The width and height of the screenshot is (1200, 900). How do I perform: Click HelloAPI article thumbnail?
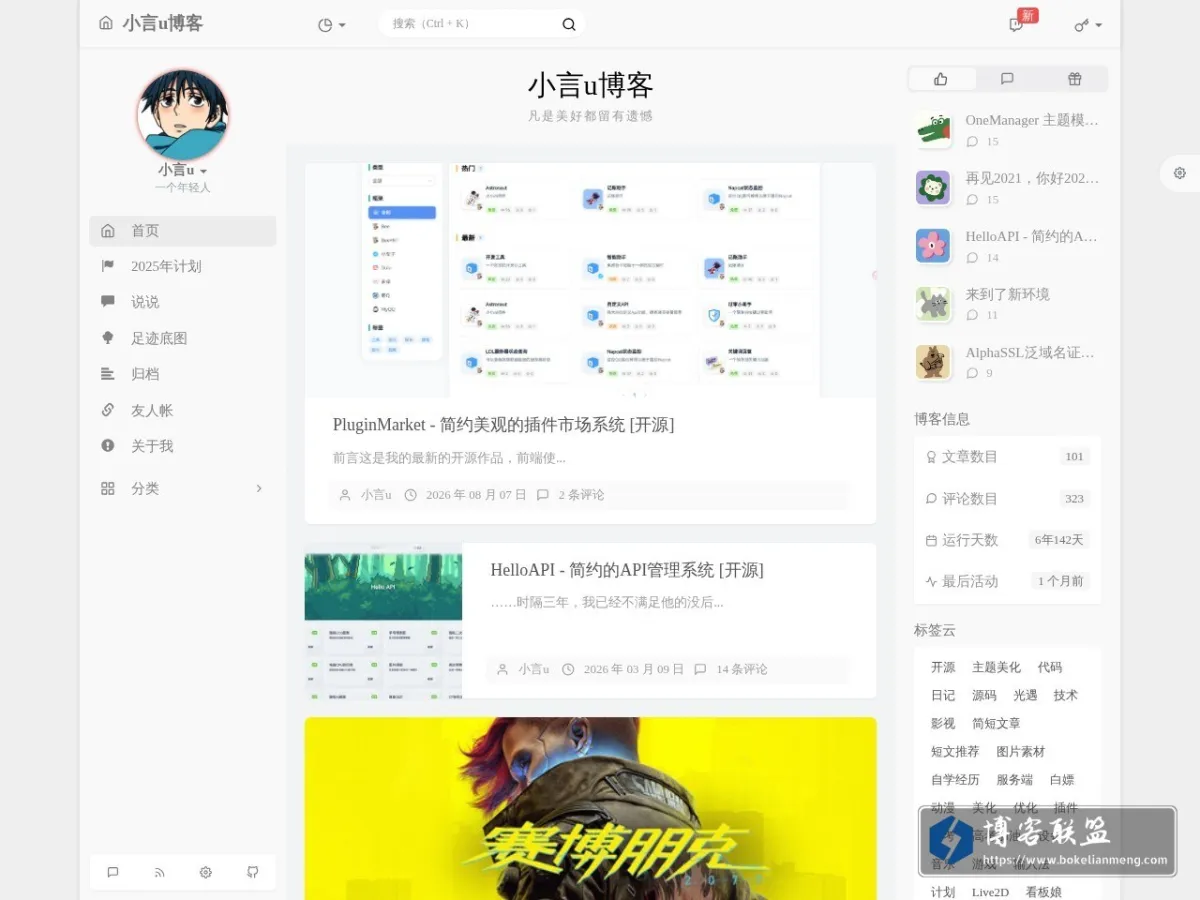(x=383, y=620)
